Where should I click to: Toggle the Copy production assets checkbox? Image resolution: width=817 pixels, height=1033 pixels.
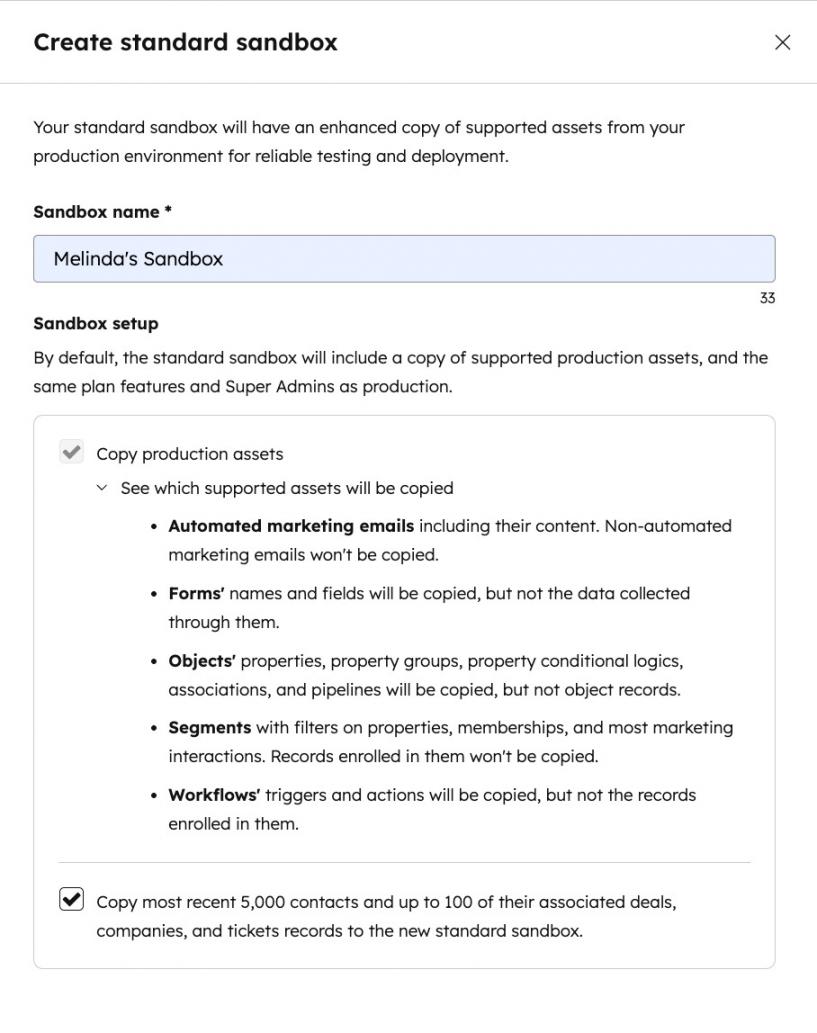pos(72,453)
